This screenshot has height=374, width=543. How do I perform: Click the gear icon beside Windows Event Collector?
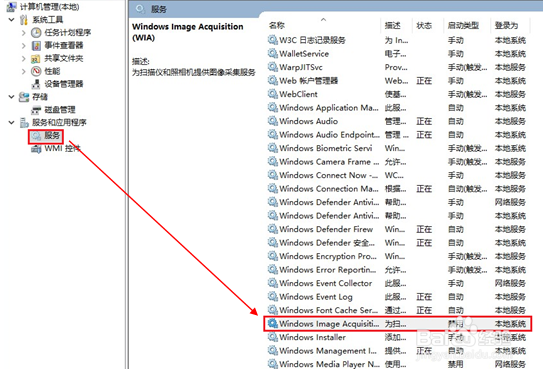coord(273,283)
